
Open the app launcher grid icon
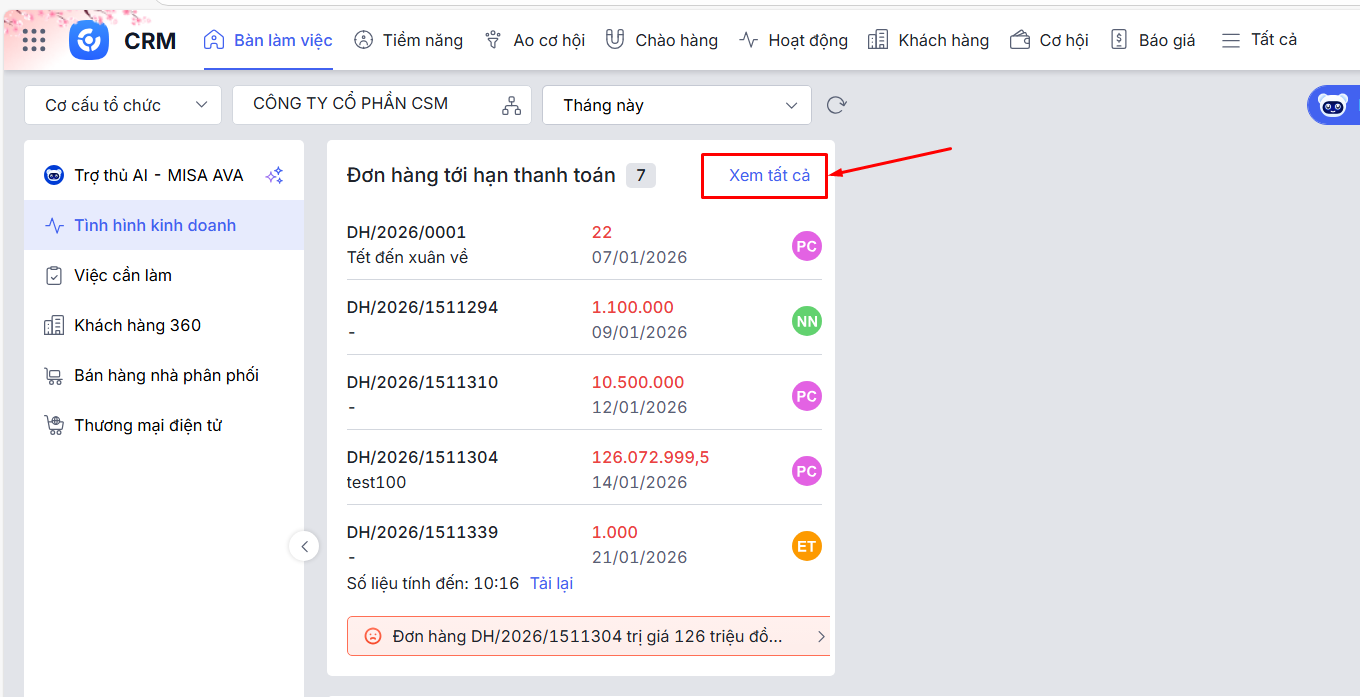point(34,40)
